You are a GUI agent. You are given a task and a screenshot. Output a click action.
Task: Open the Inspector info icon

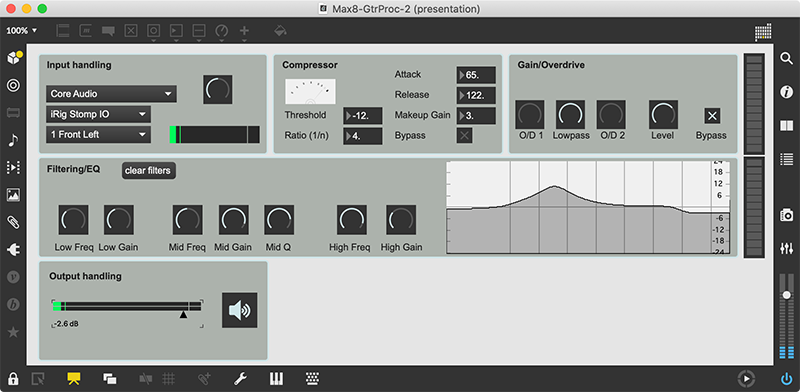[x=786, y=92]
